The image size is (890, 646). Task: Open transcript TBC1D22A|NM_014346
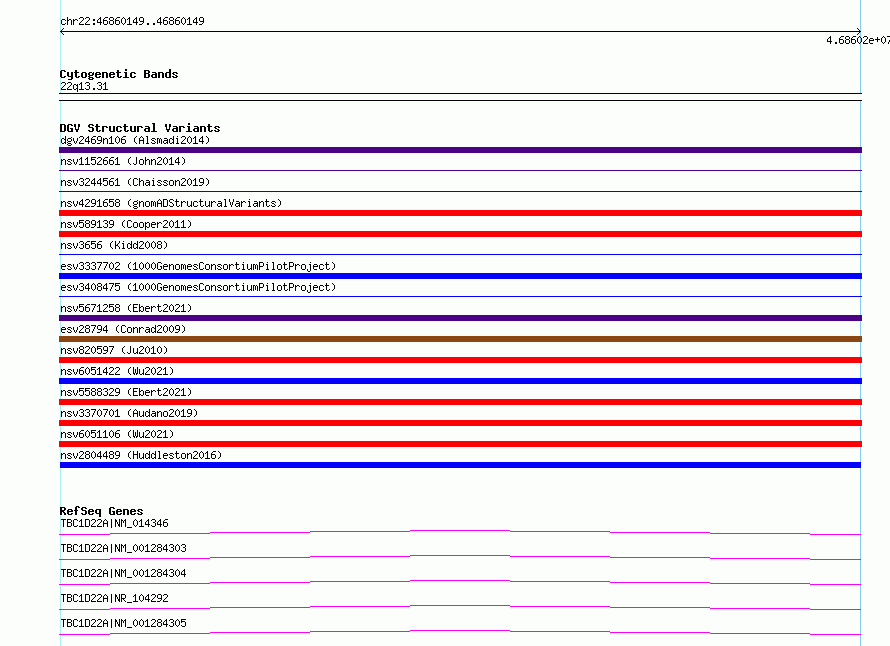point(114,523)
